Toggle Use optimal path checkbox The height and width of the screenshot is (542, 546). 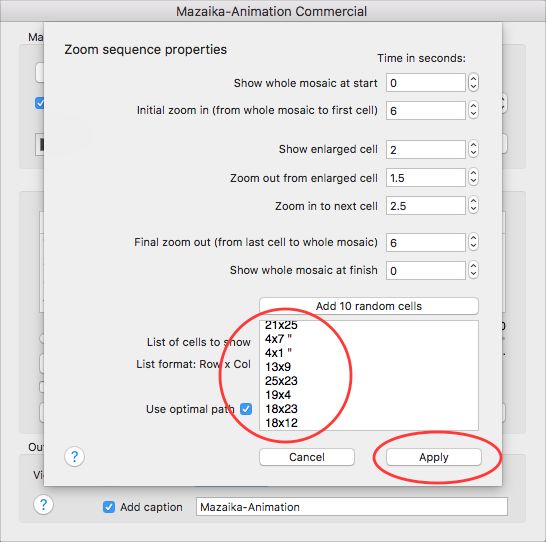tap(246, 409)
